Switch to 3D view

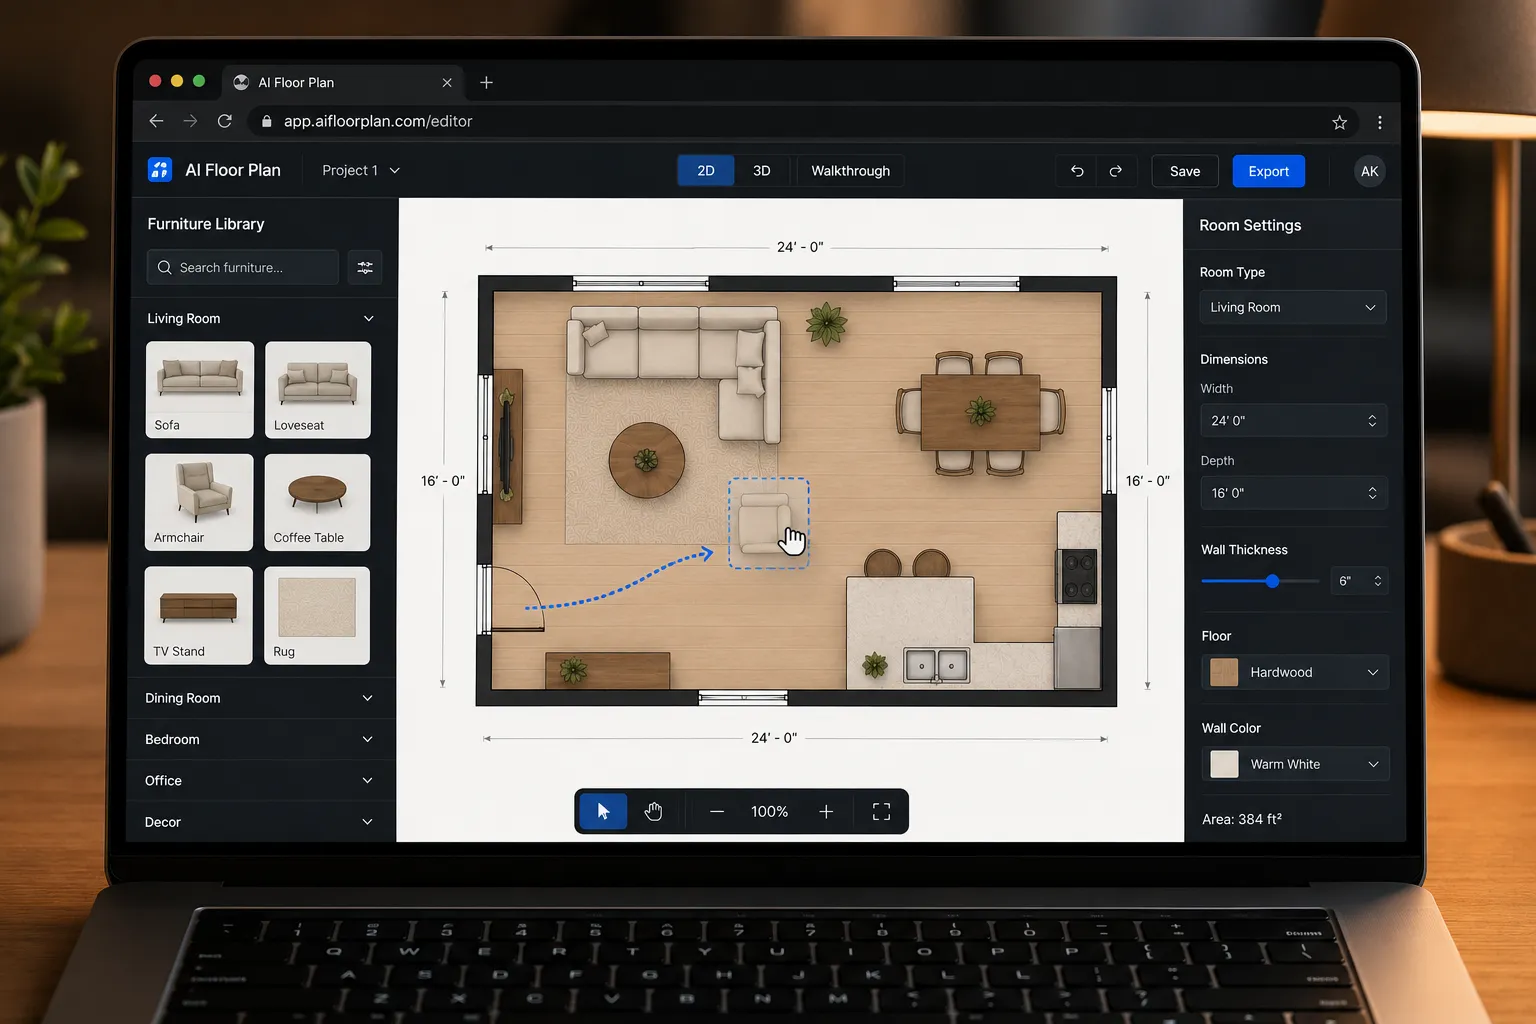pyautogui.click(x=762, y=171)
